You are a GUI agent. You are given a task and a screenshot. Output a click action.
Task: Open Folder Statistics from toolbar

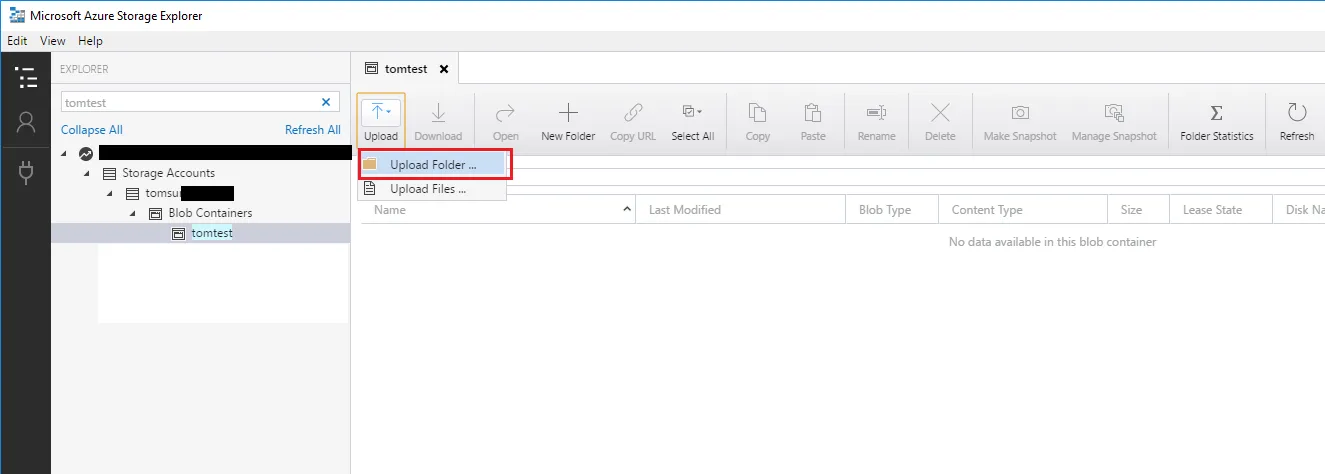[x=1217, y=121]
